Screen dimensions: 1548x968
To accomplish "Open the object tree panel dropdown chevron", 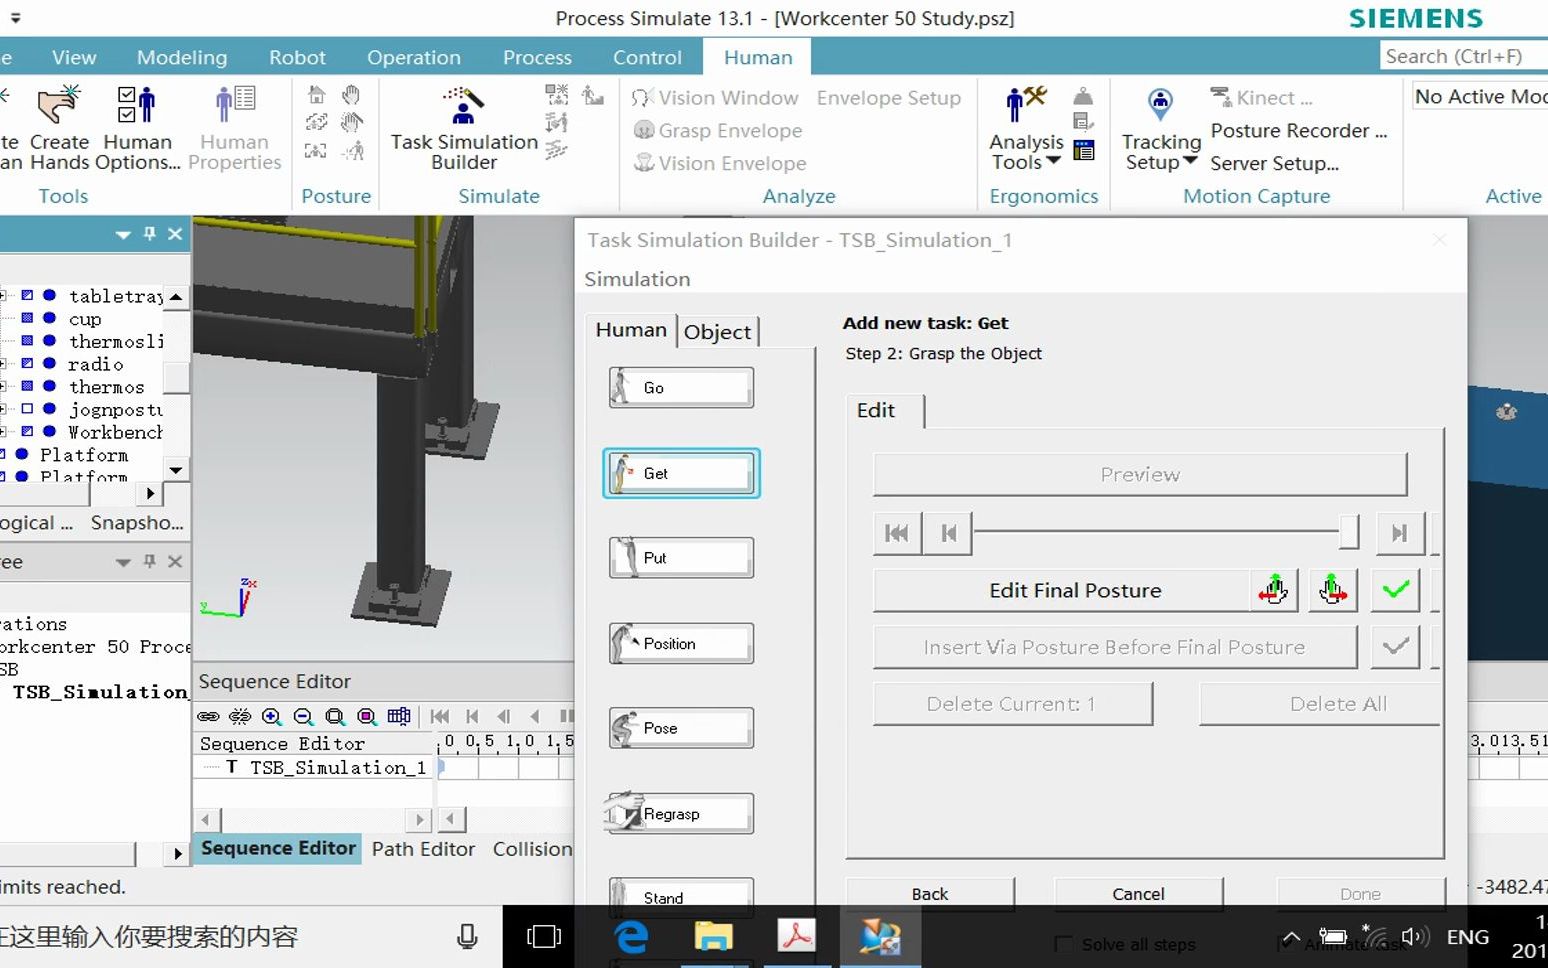I will click(122, 234).
